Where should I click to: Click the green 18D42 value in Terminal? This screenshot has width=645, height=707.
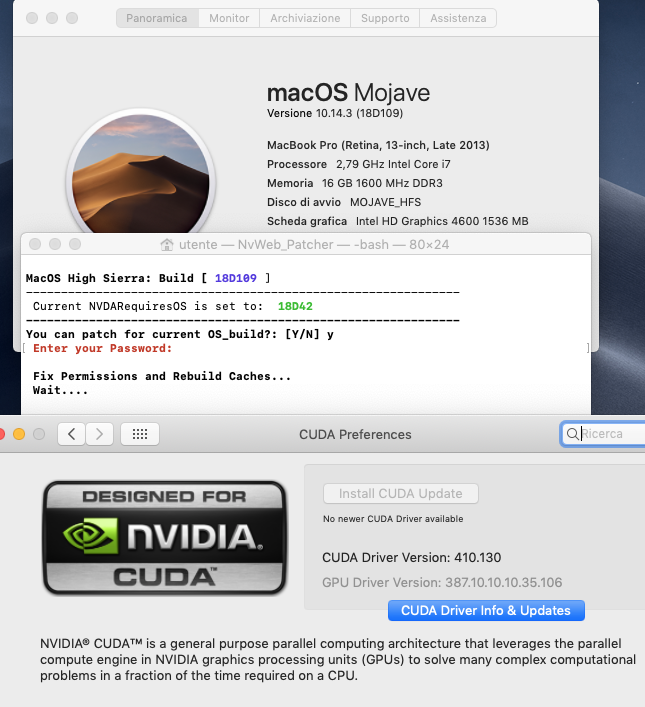(295, 306)
